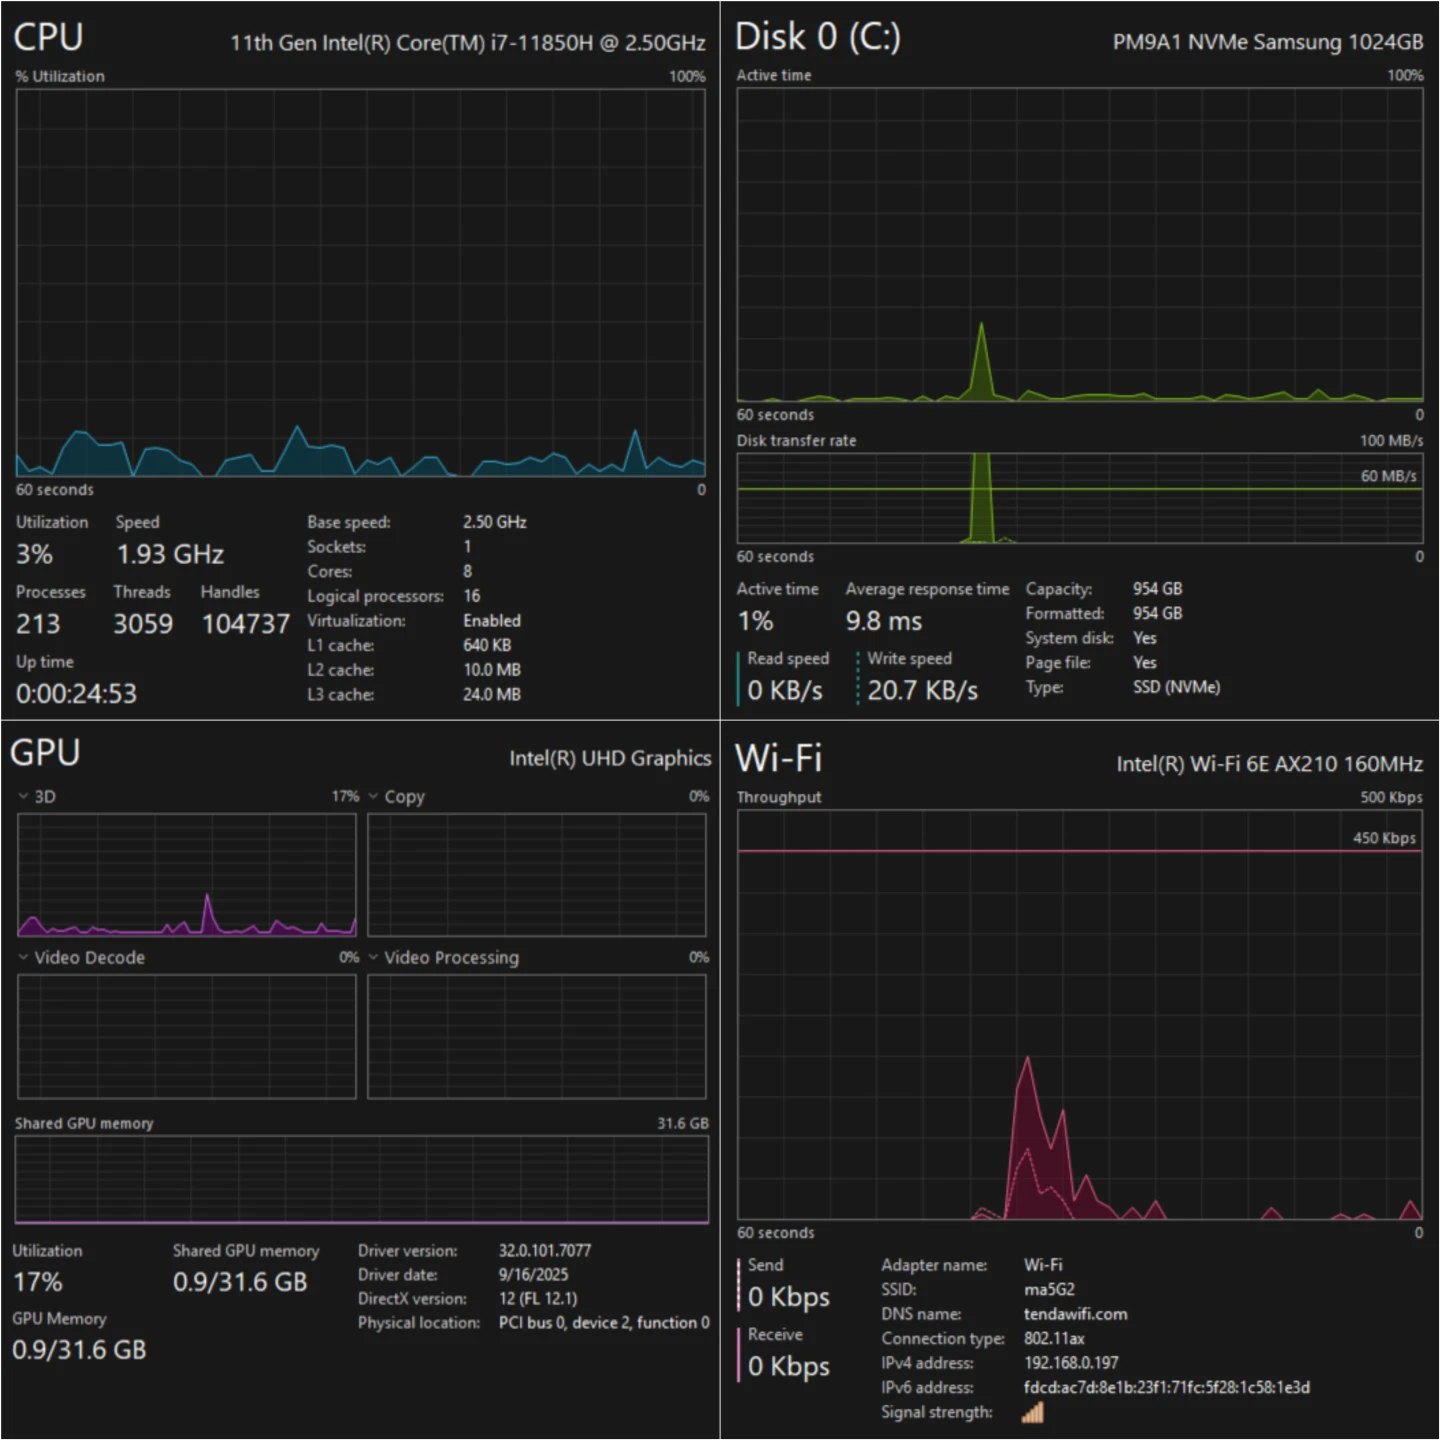Screen dimensions: 1440x1440
Task: Click the Wi-Fi signal strength bars icon
Action: pos(1033,1412)
